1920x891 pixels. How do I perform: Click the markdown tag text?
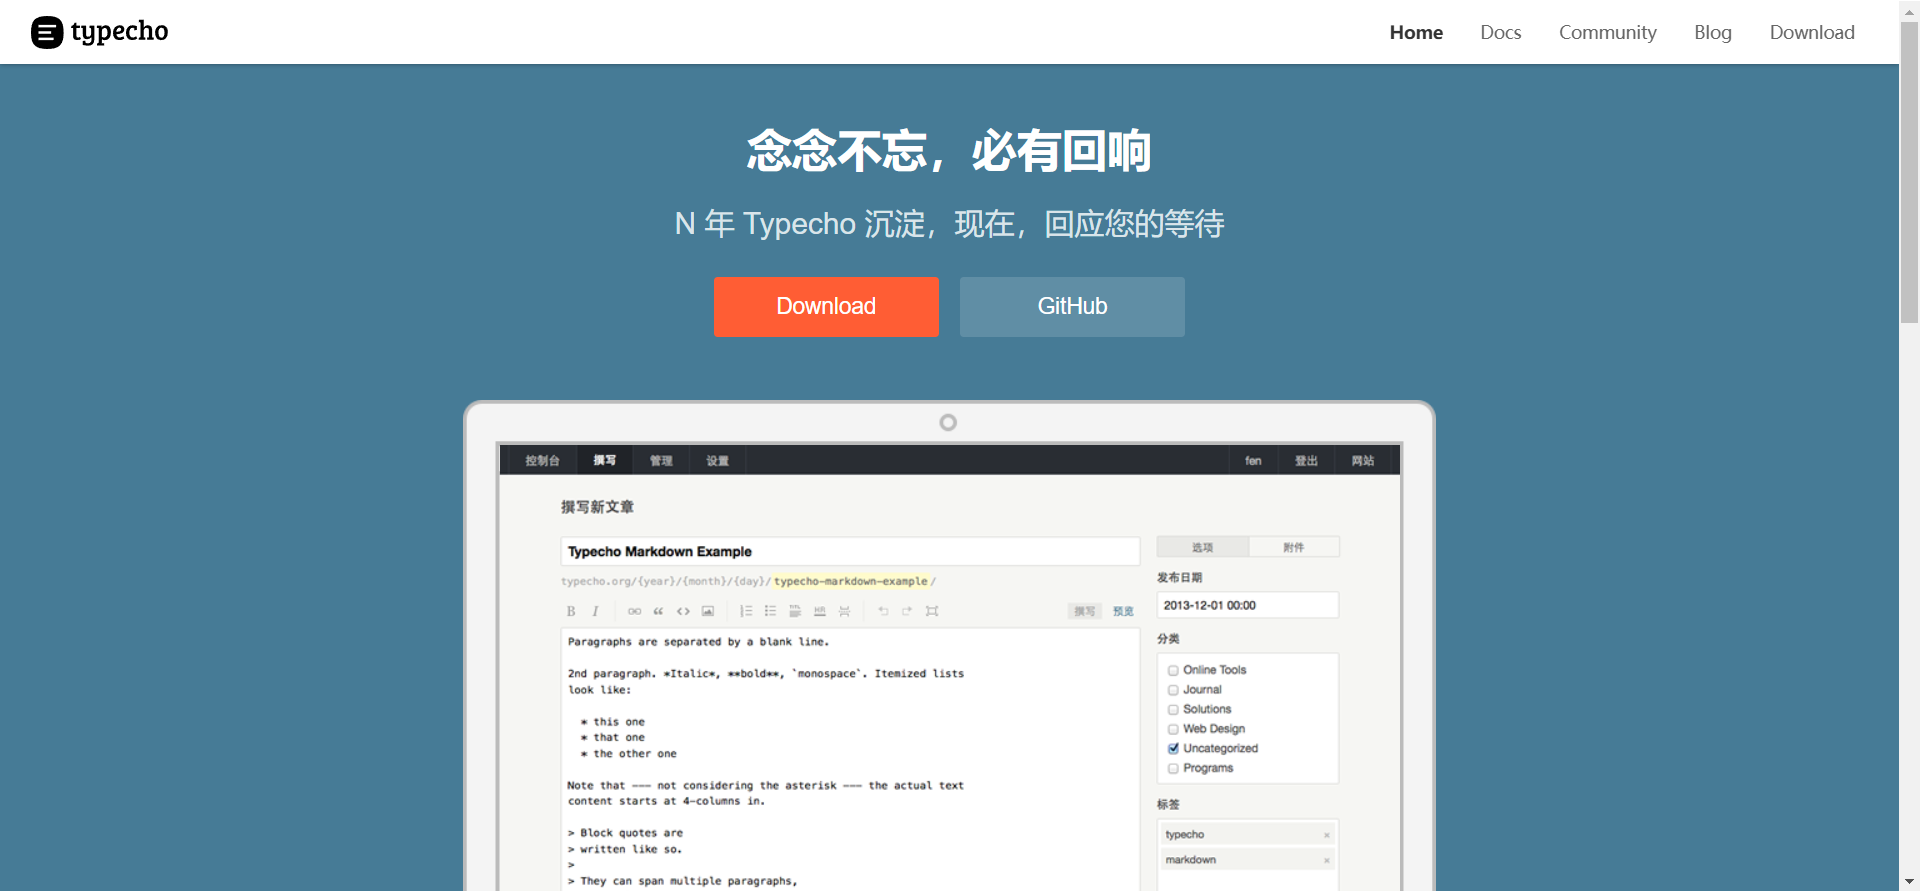click(x=1191, y=860)
